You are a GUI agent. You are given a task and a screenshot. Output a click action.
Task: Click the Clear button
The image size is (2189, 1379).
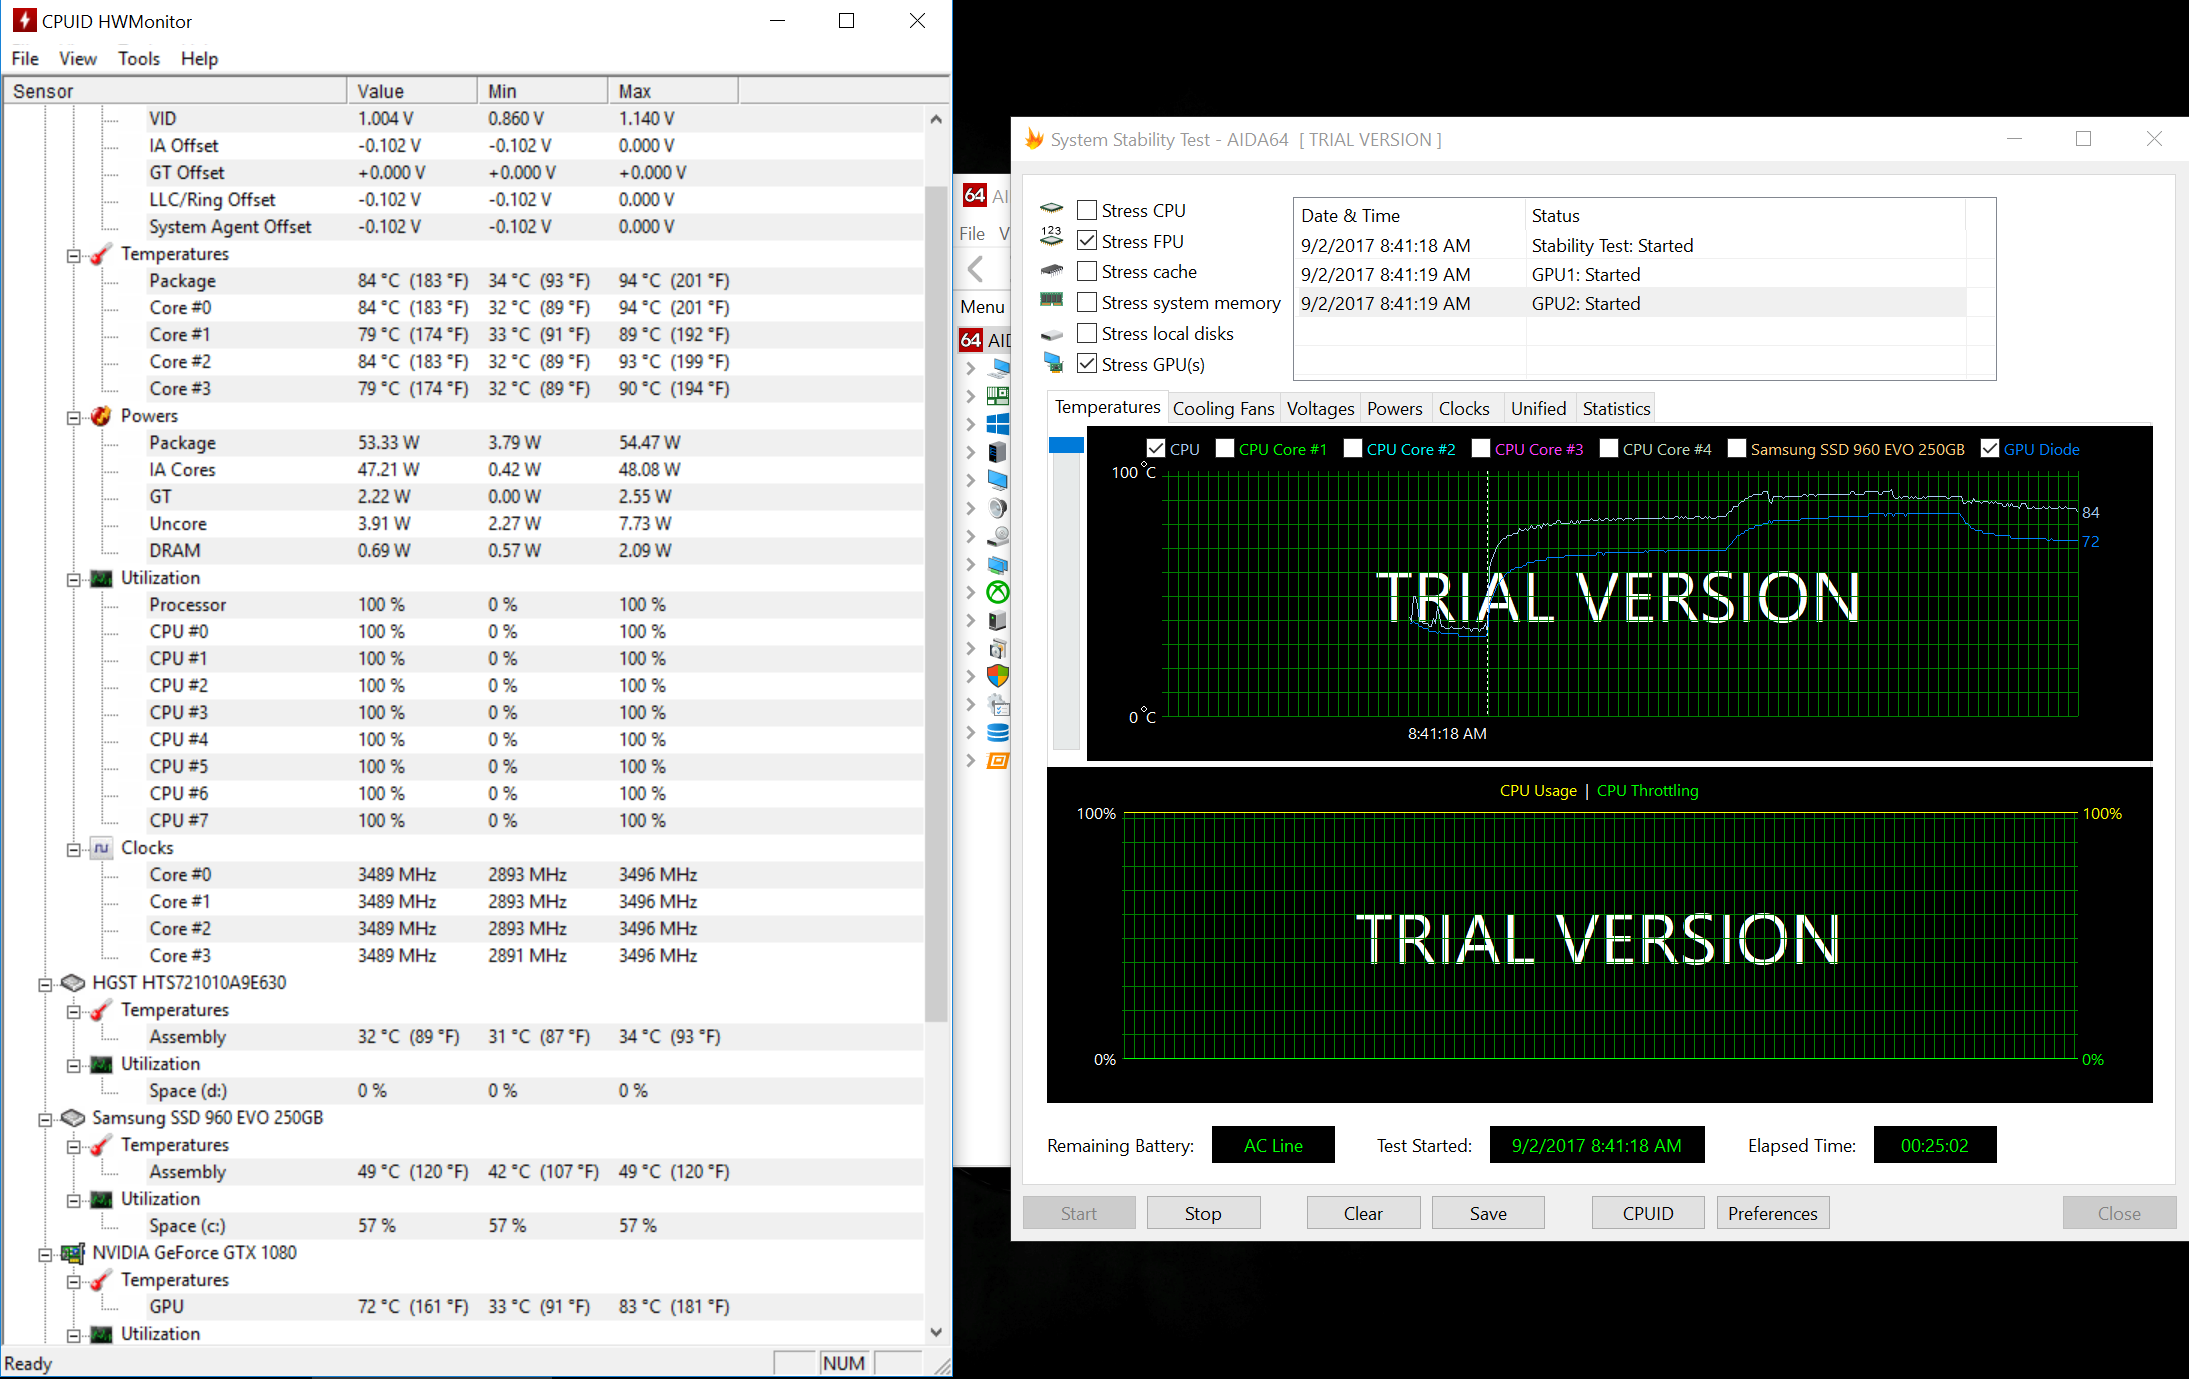coord(1363,1213)
